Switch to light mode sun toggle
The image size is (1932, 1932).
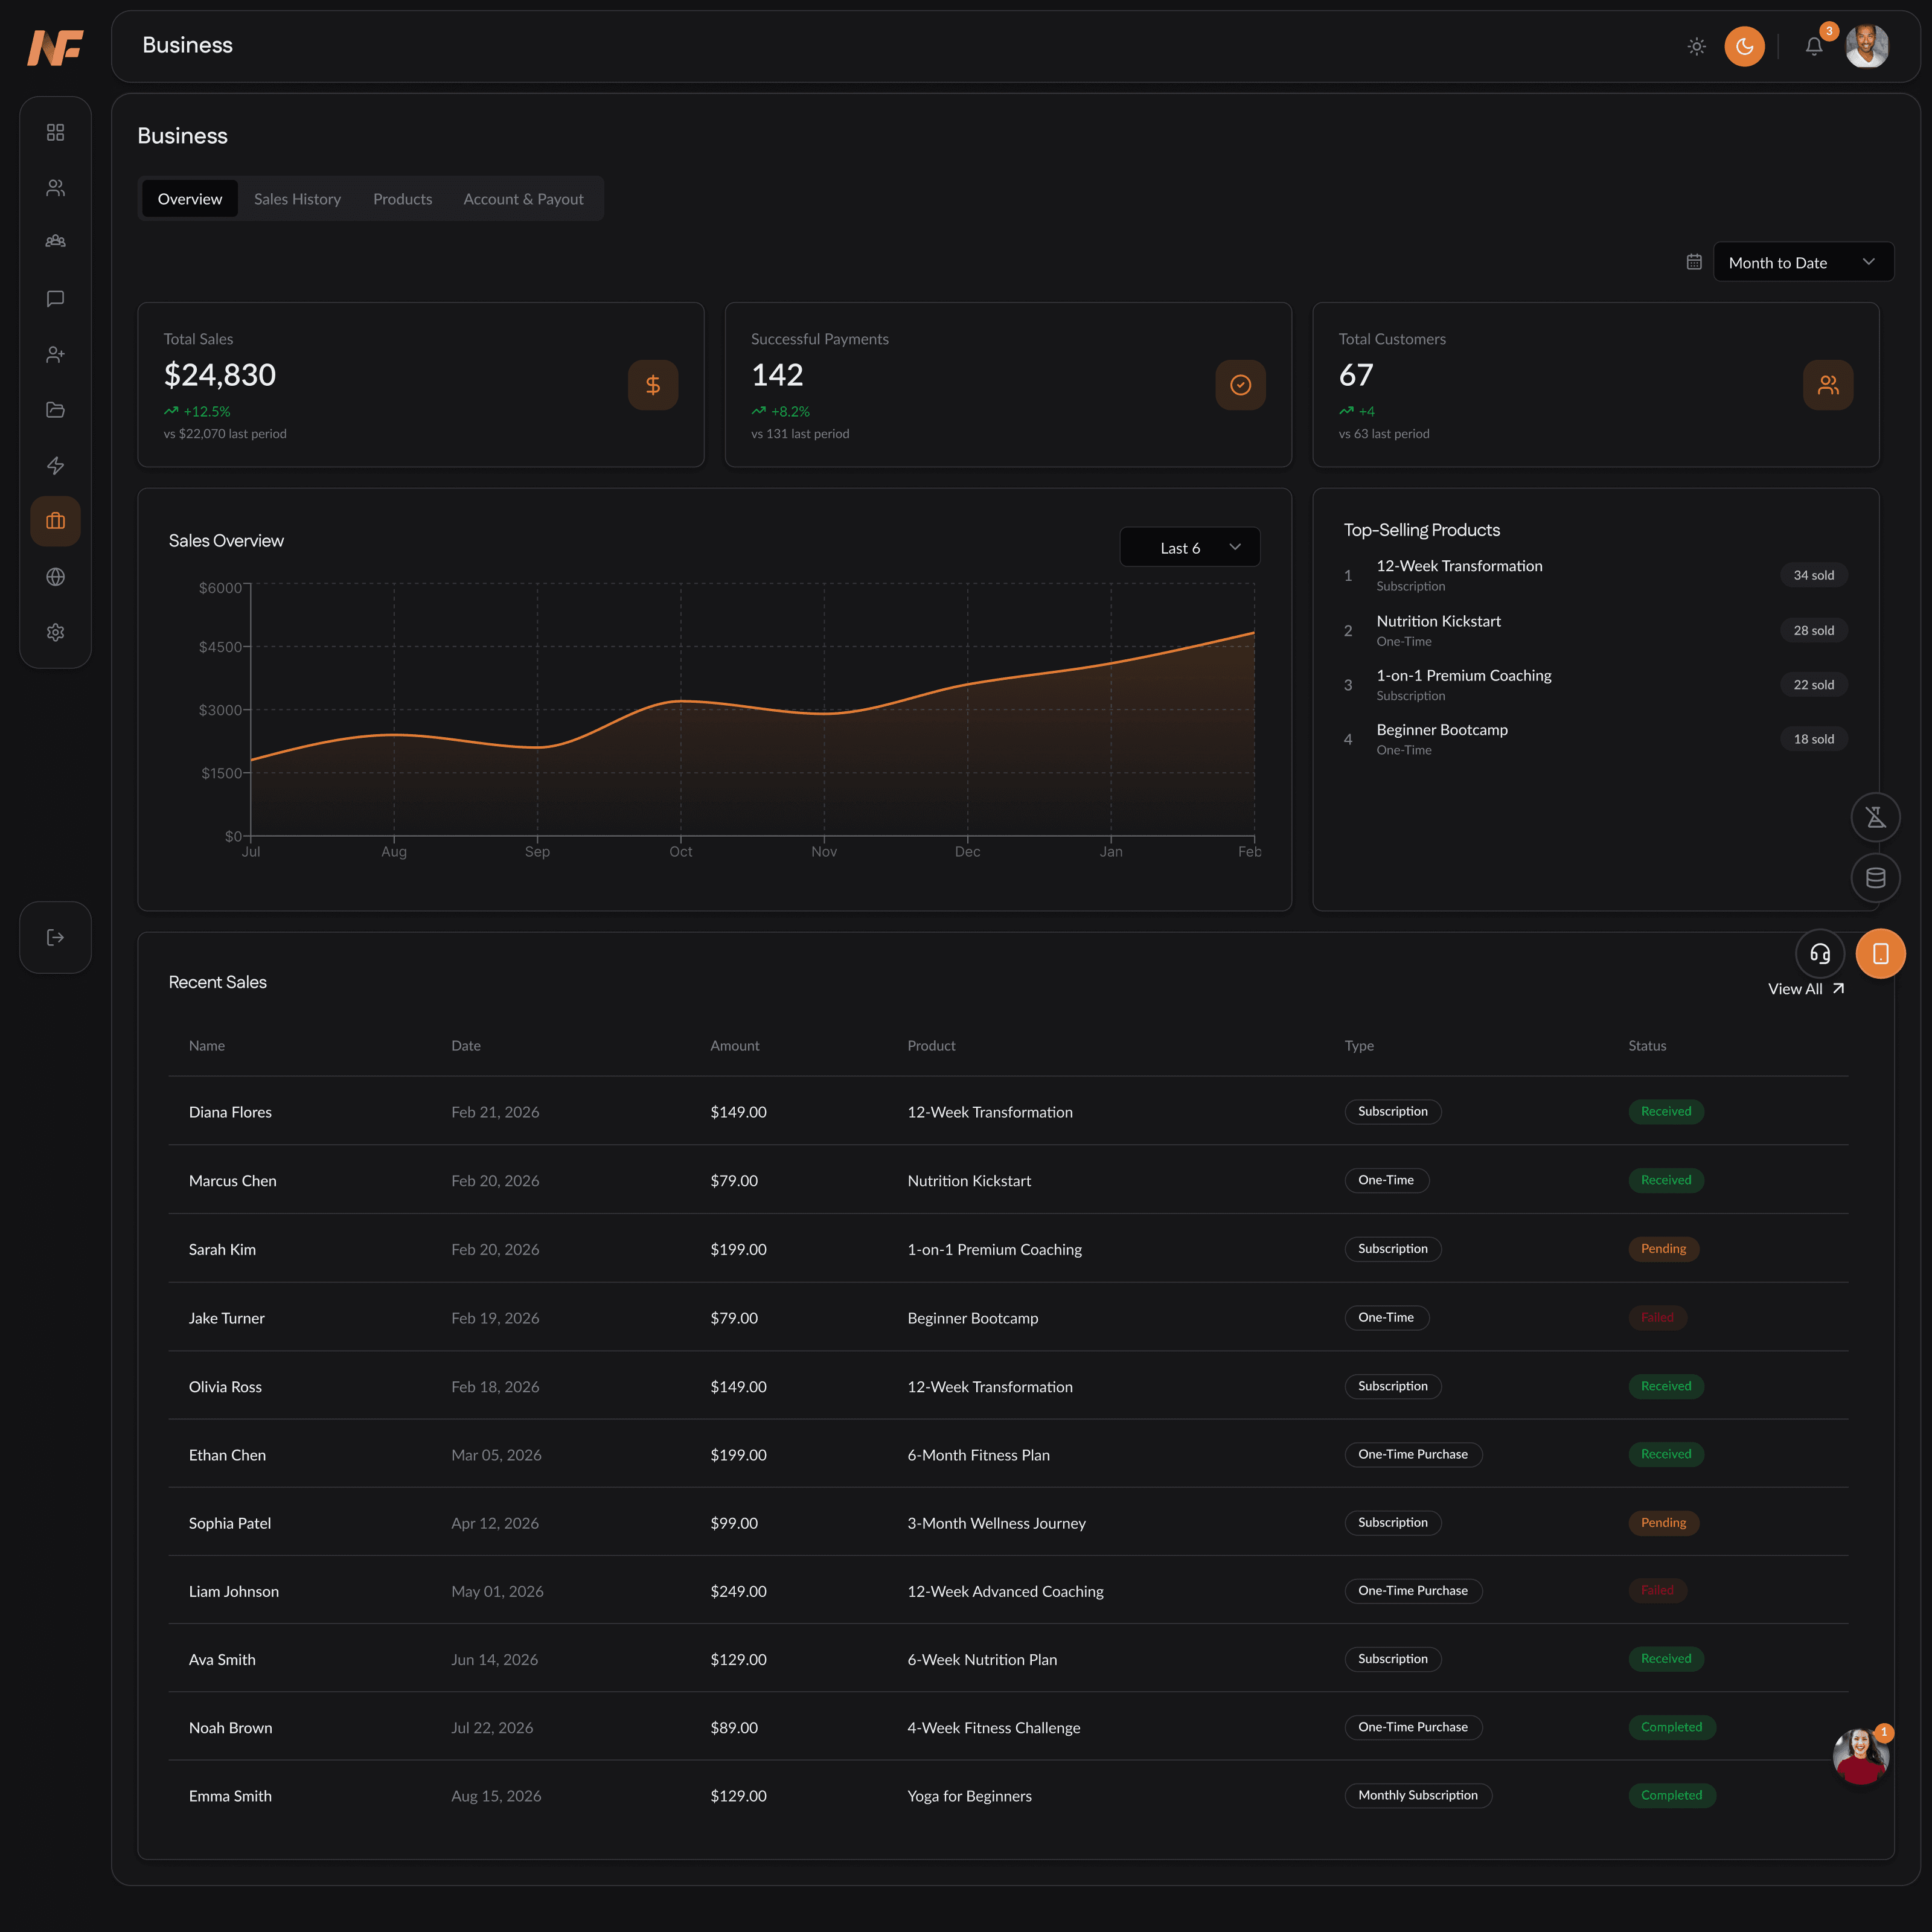[x=1697, y=46]
